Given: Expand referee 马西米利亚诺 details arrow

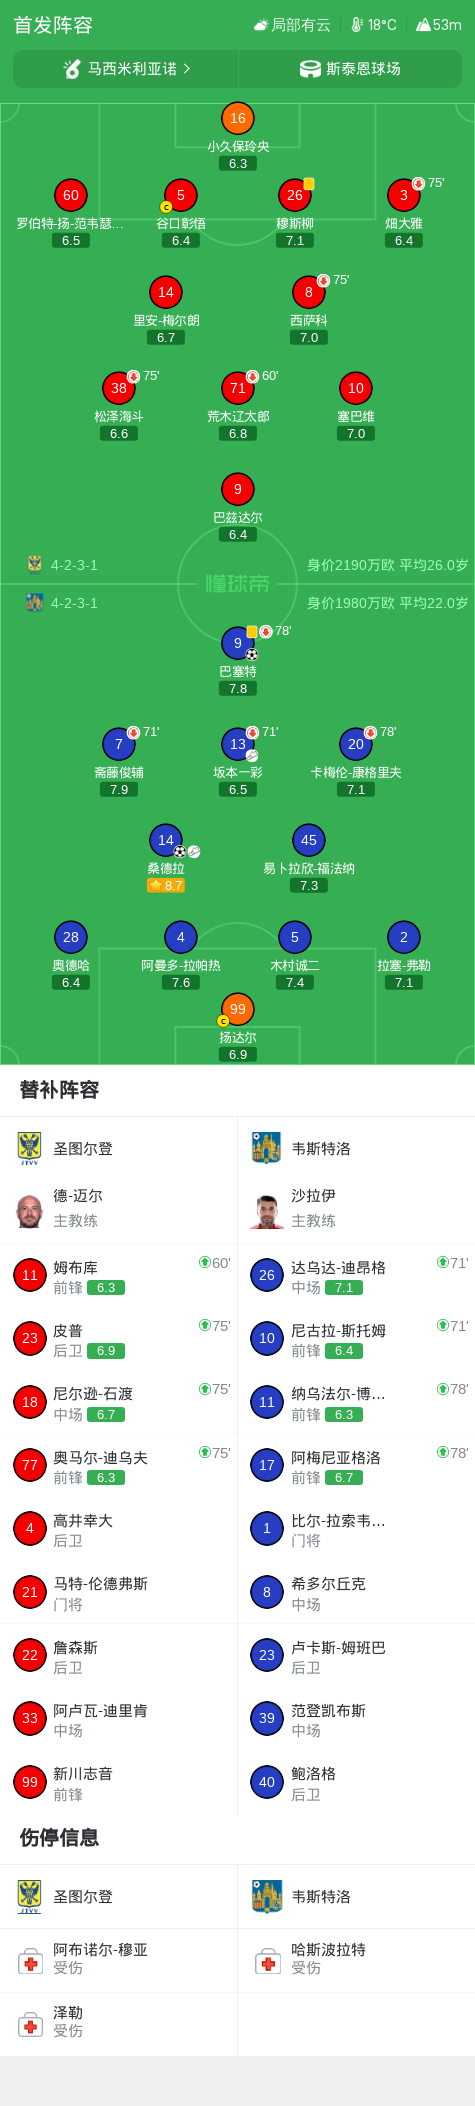Looking at the screenshot, I should (x=186, y=69).
